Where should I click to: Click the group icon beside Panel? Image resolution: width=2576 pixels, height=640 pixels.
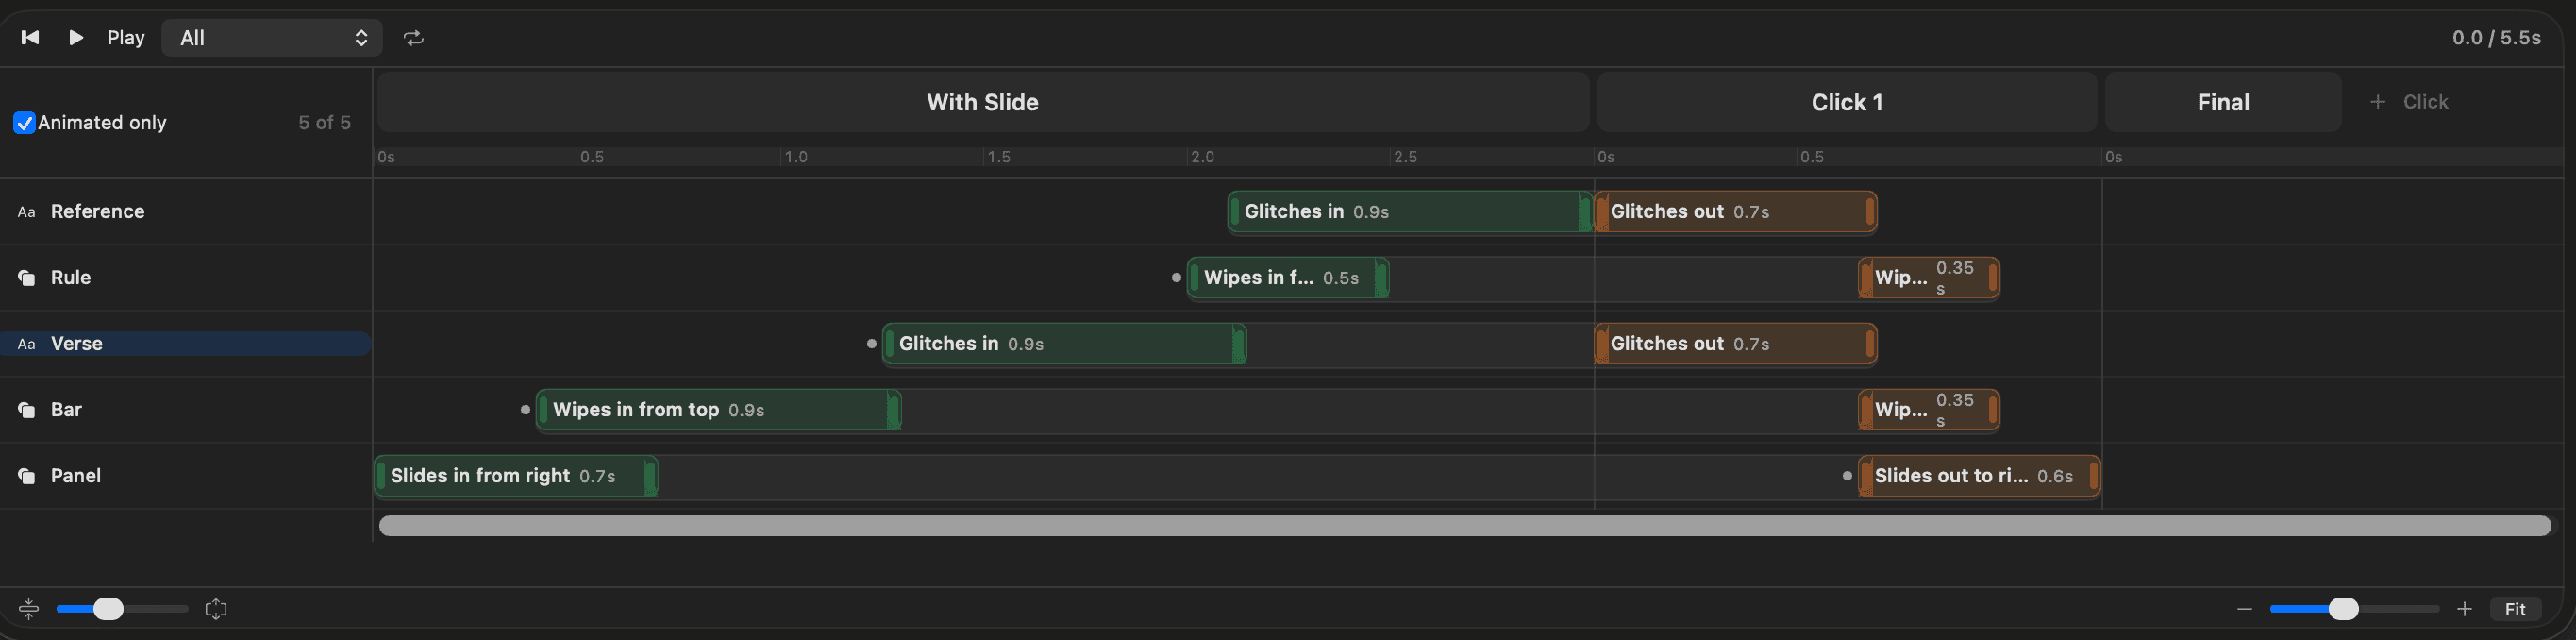click(x=27, y=476)
